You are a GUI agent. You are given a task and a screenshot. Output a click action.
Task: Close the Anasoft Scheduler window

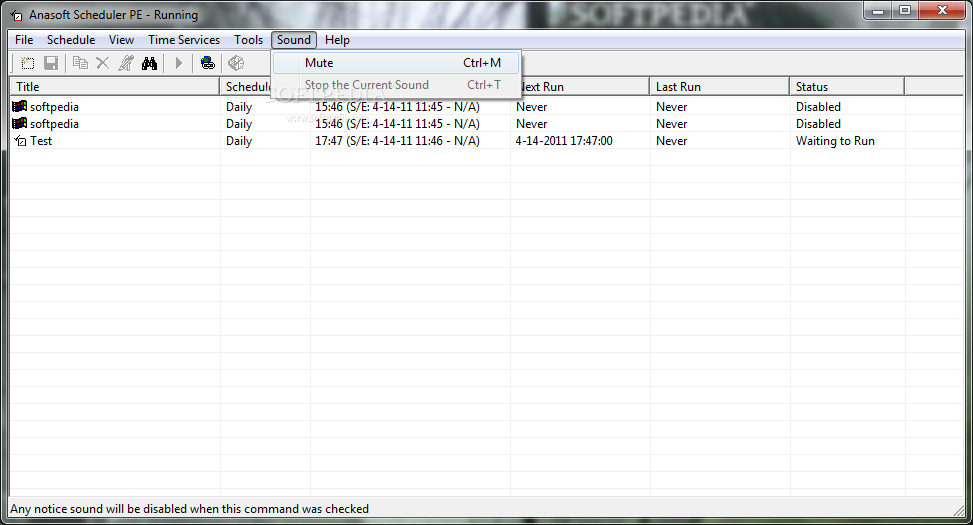[x=942, y=11]
